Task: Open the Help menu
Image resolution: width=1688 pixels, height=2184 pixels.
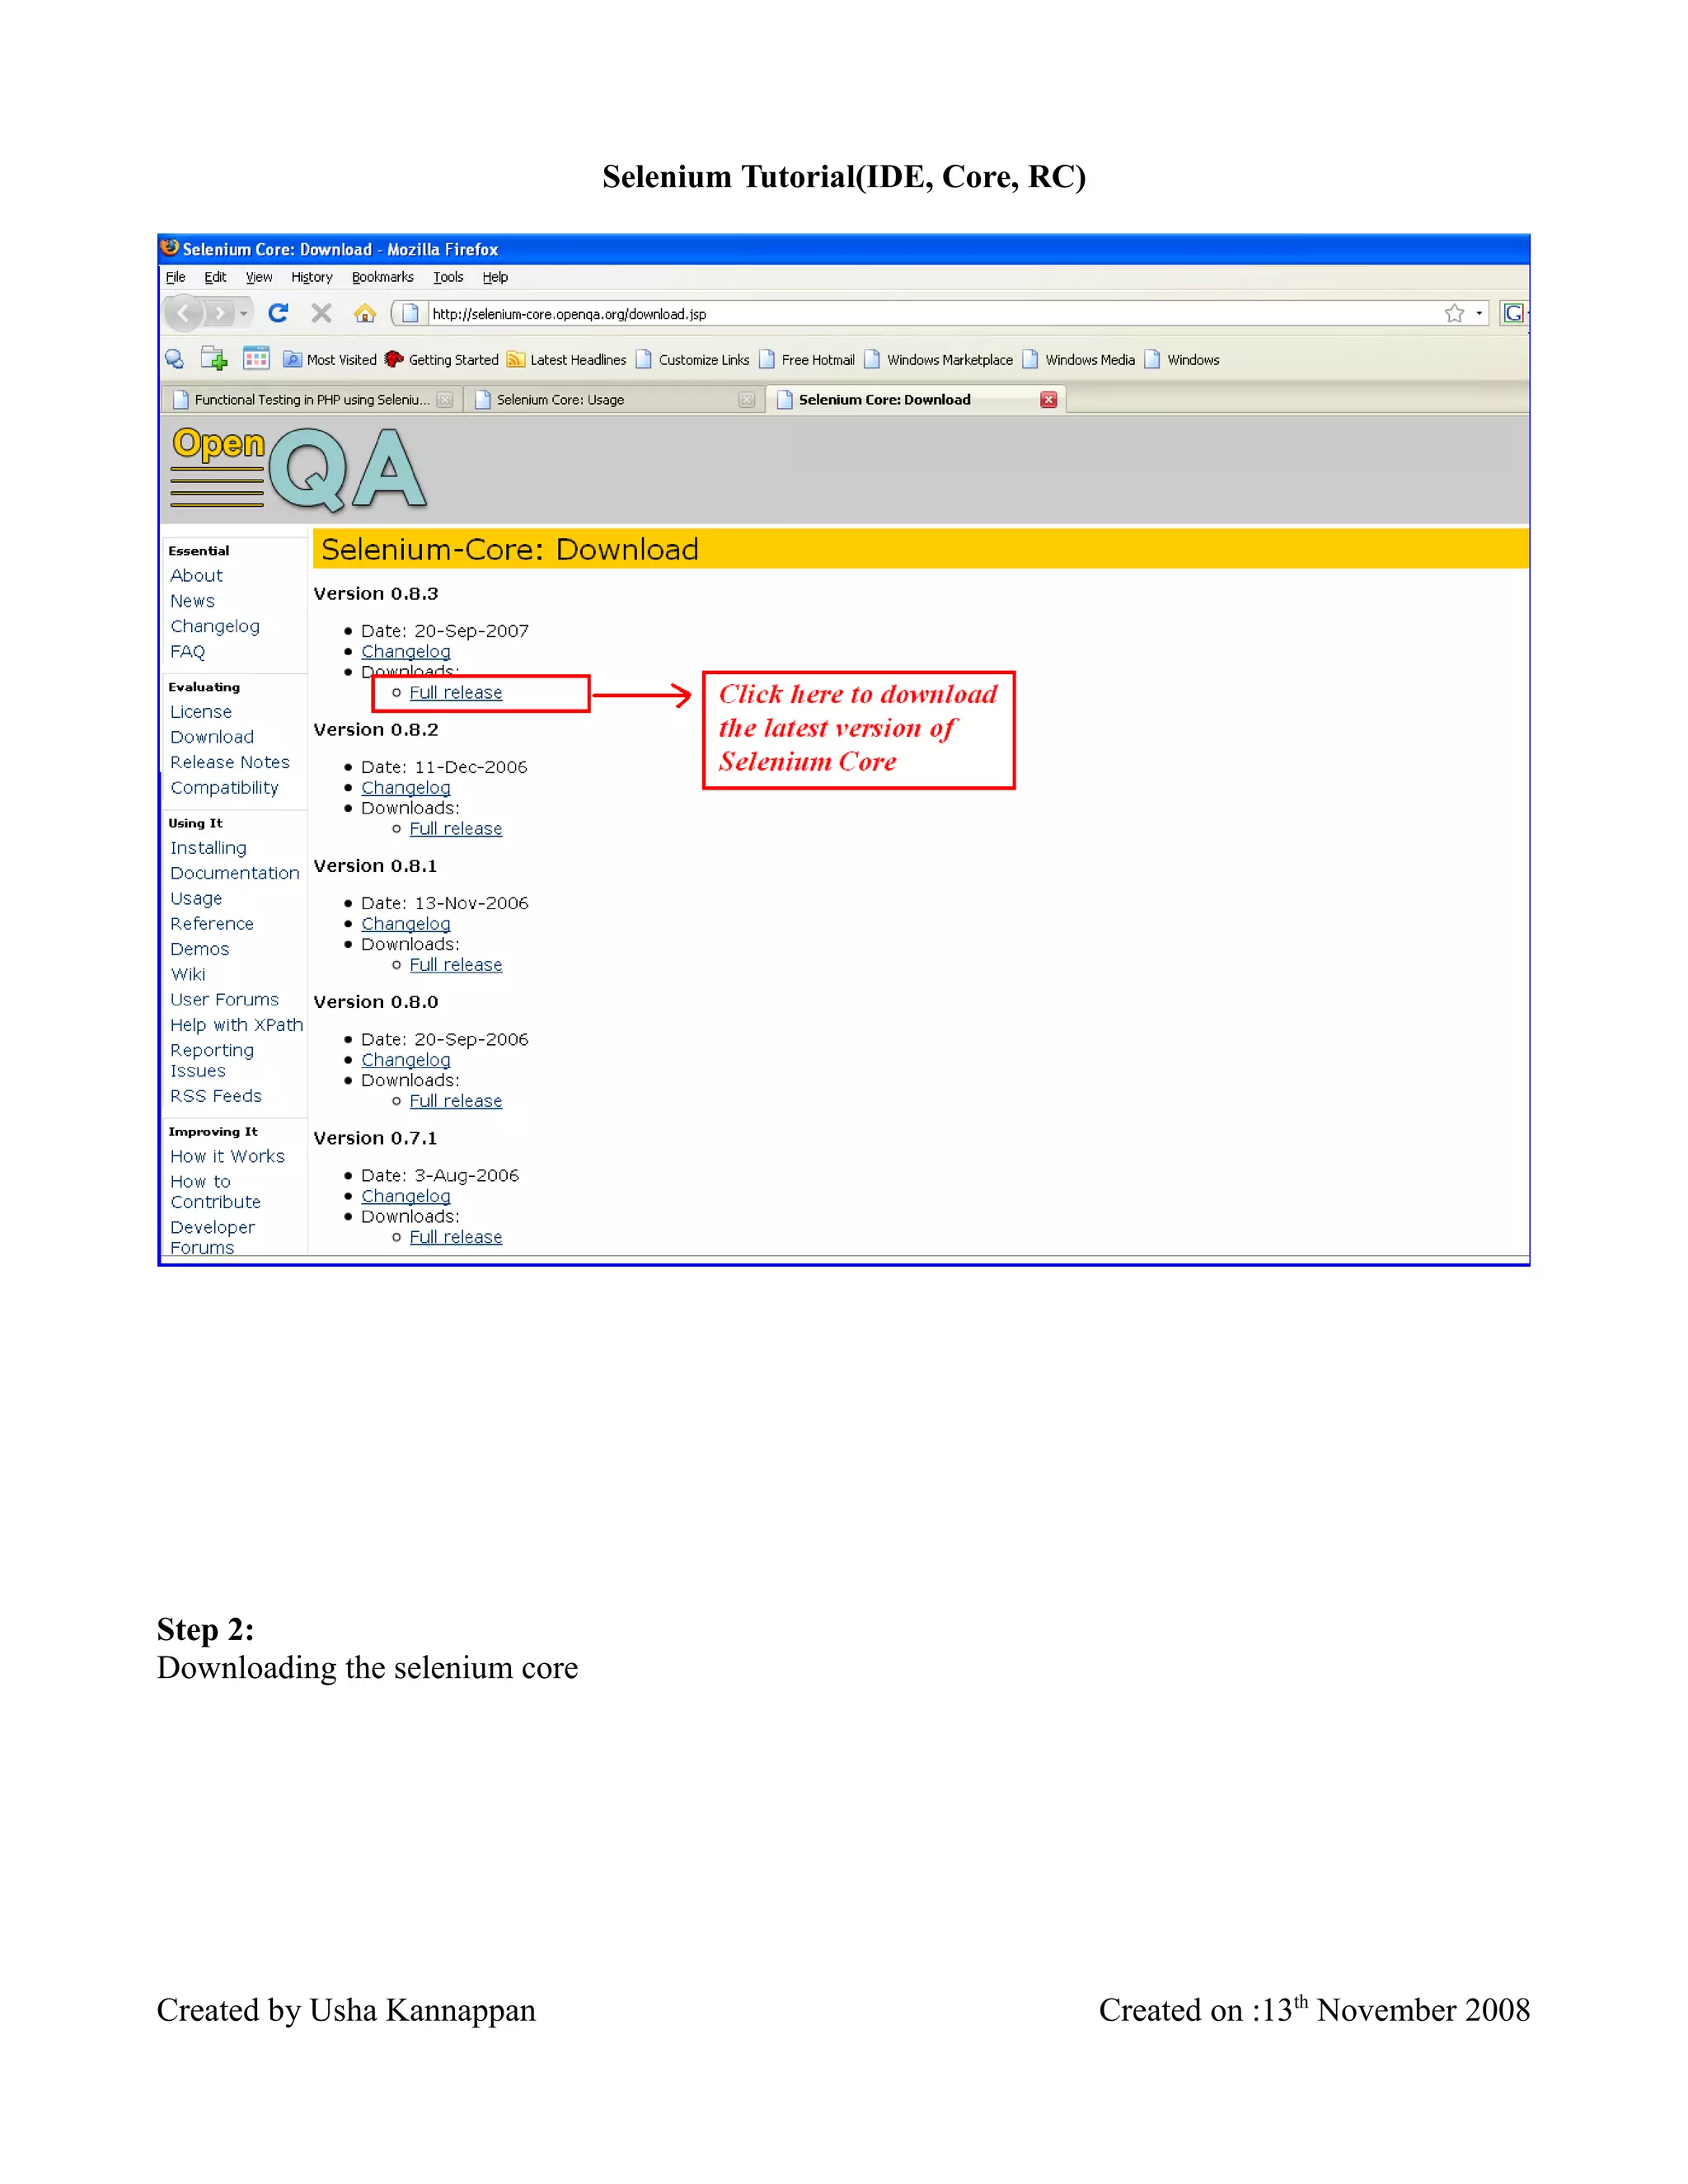Action: [x=495, y=277]
